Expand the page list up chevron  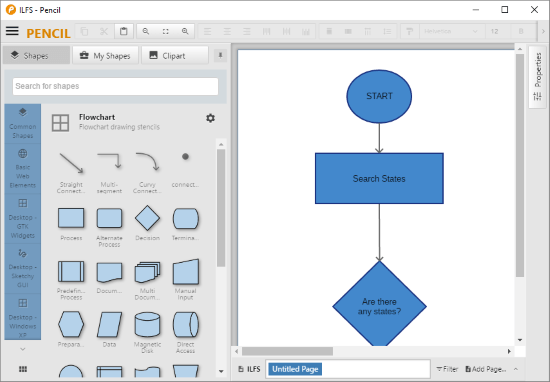(x=516, y=369)
